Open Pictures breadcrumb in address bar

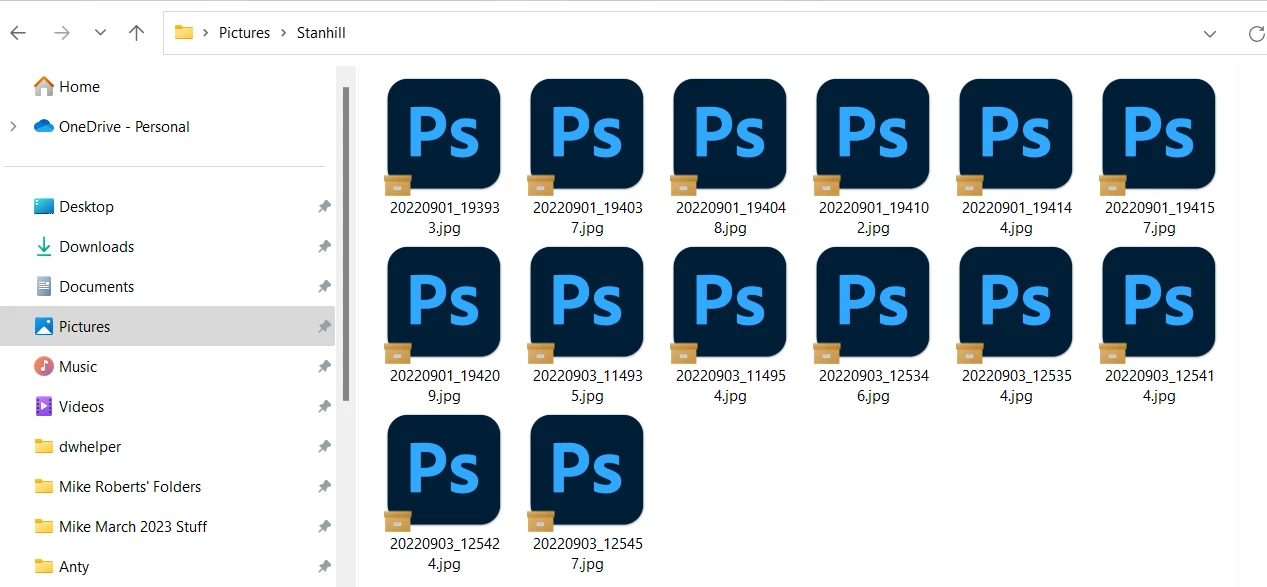245,33
